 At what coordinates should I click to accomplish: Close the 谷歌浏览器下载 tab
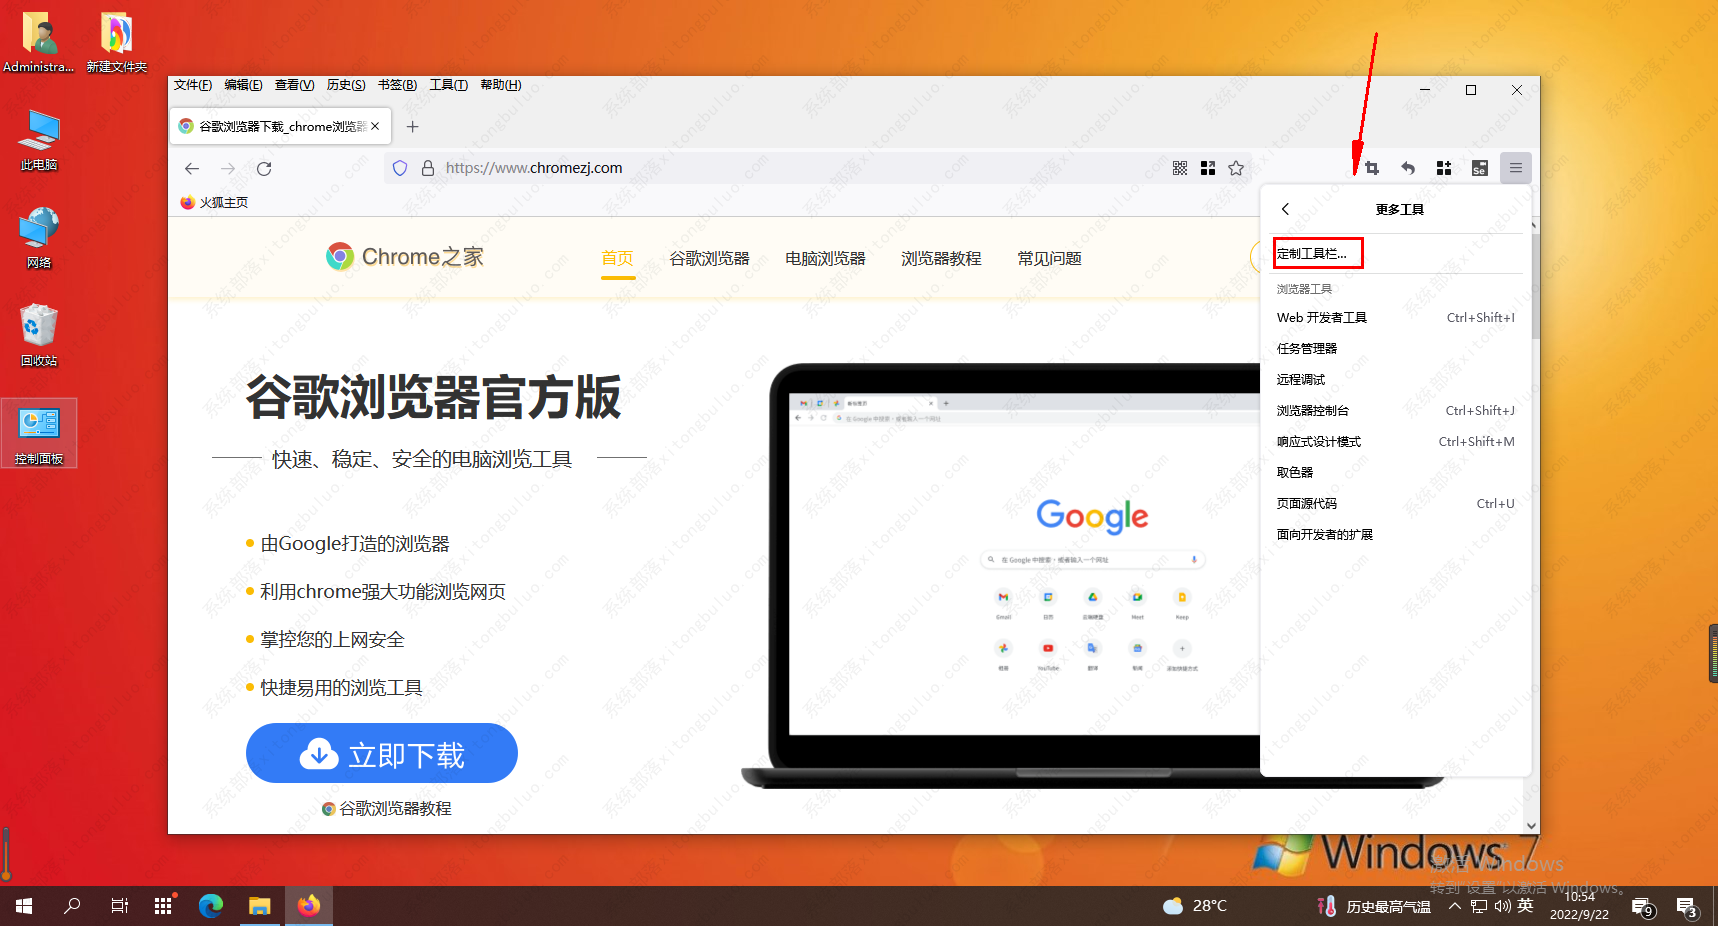coord(375,126)
